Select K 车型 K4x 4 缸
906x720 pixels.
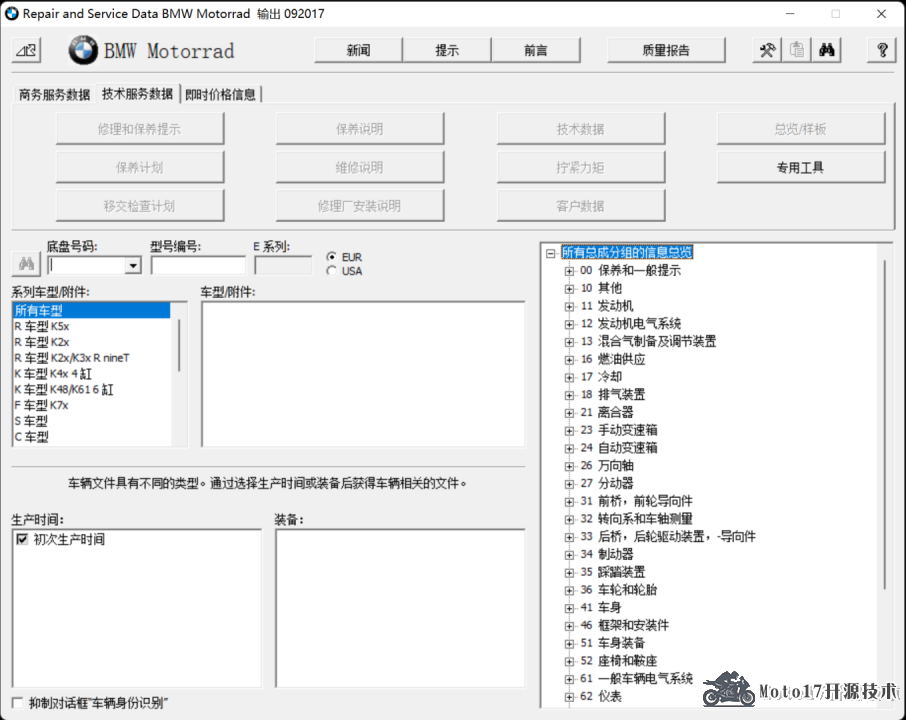(x=91, y=374)
